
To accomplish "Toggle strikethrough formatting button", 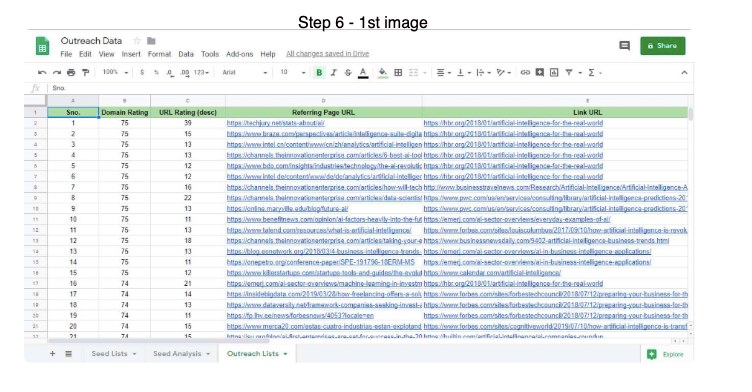I will 348,72.
